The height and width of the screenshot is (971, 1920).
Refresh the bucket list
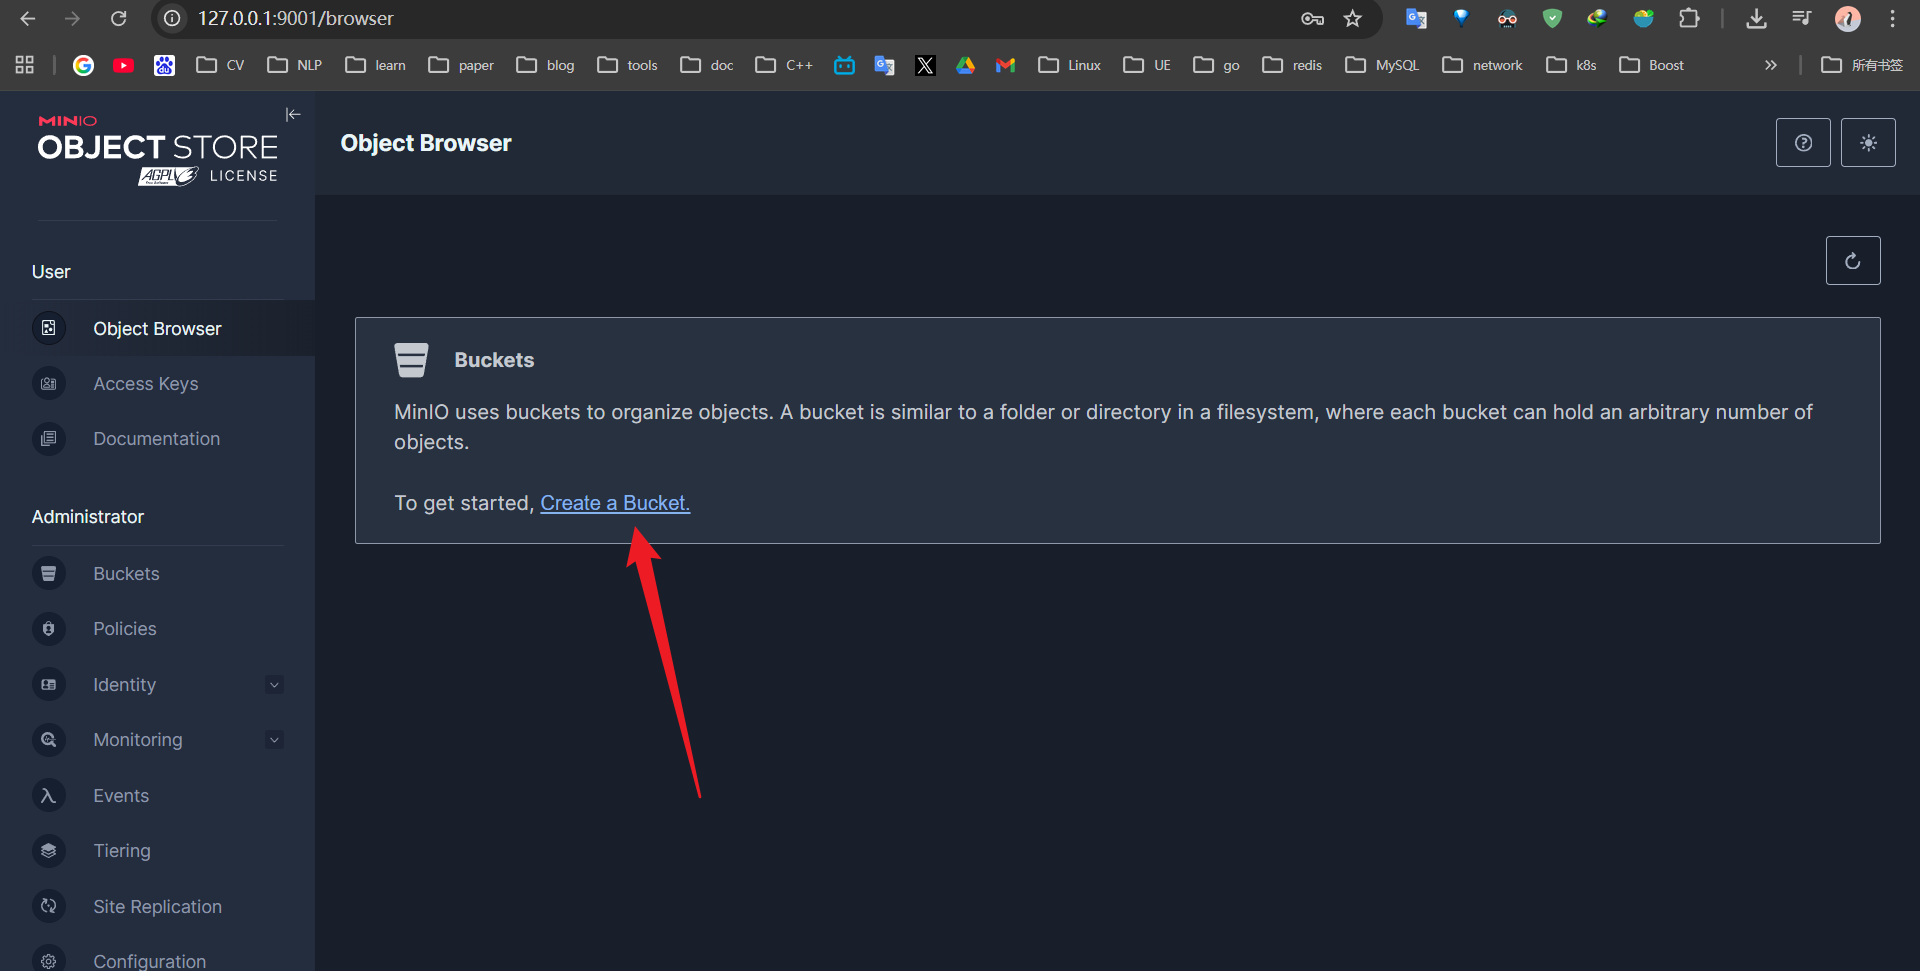click(1853, 261)
